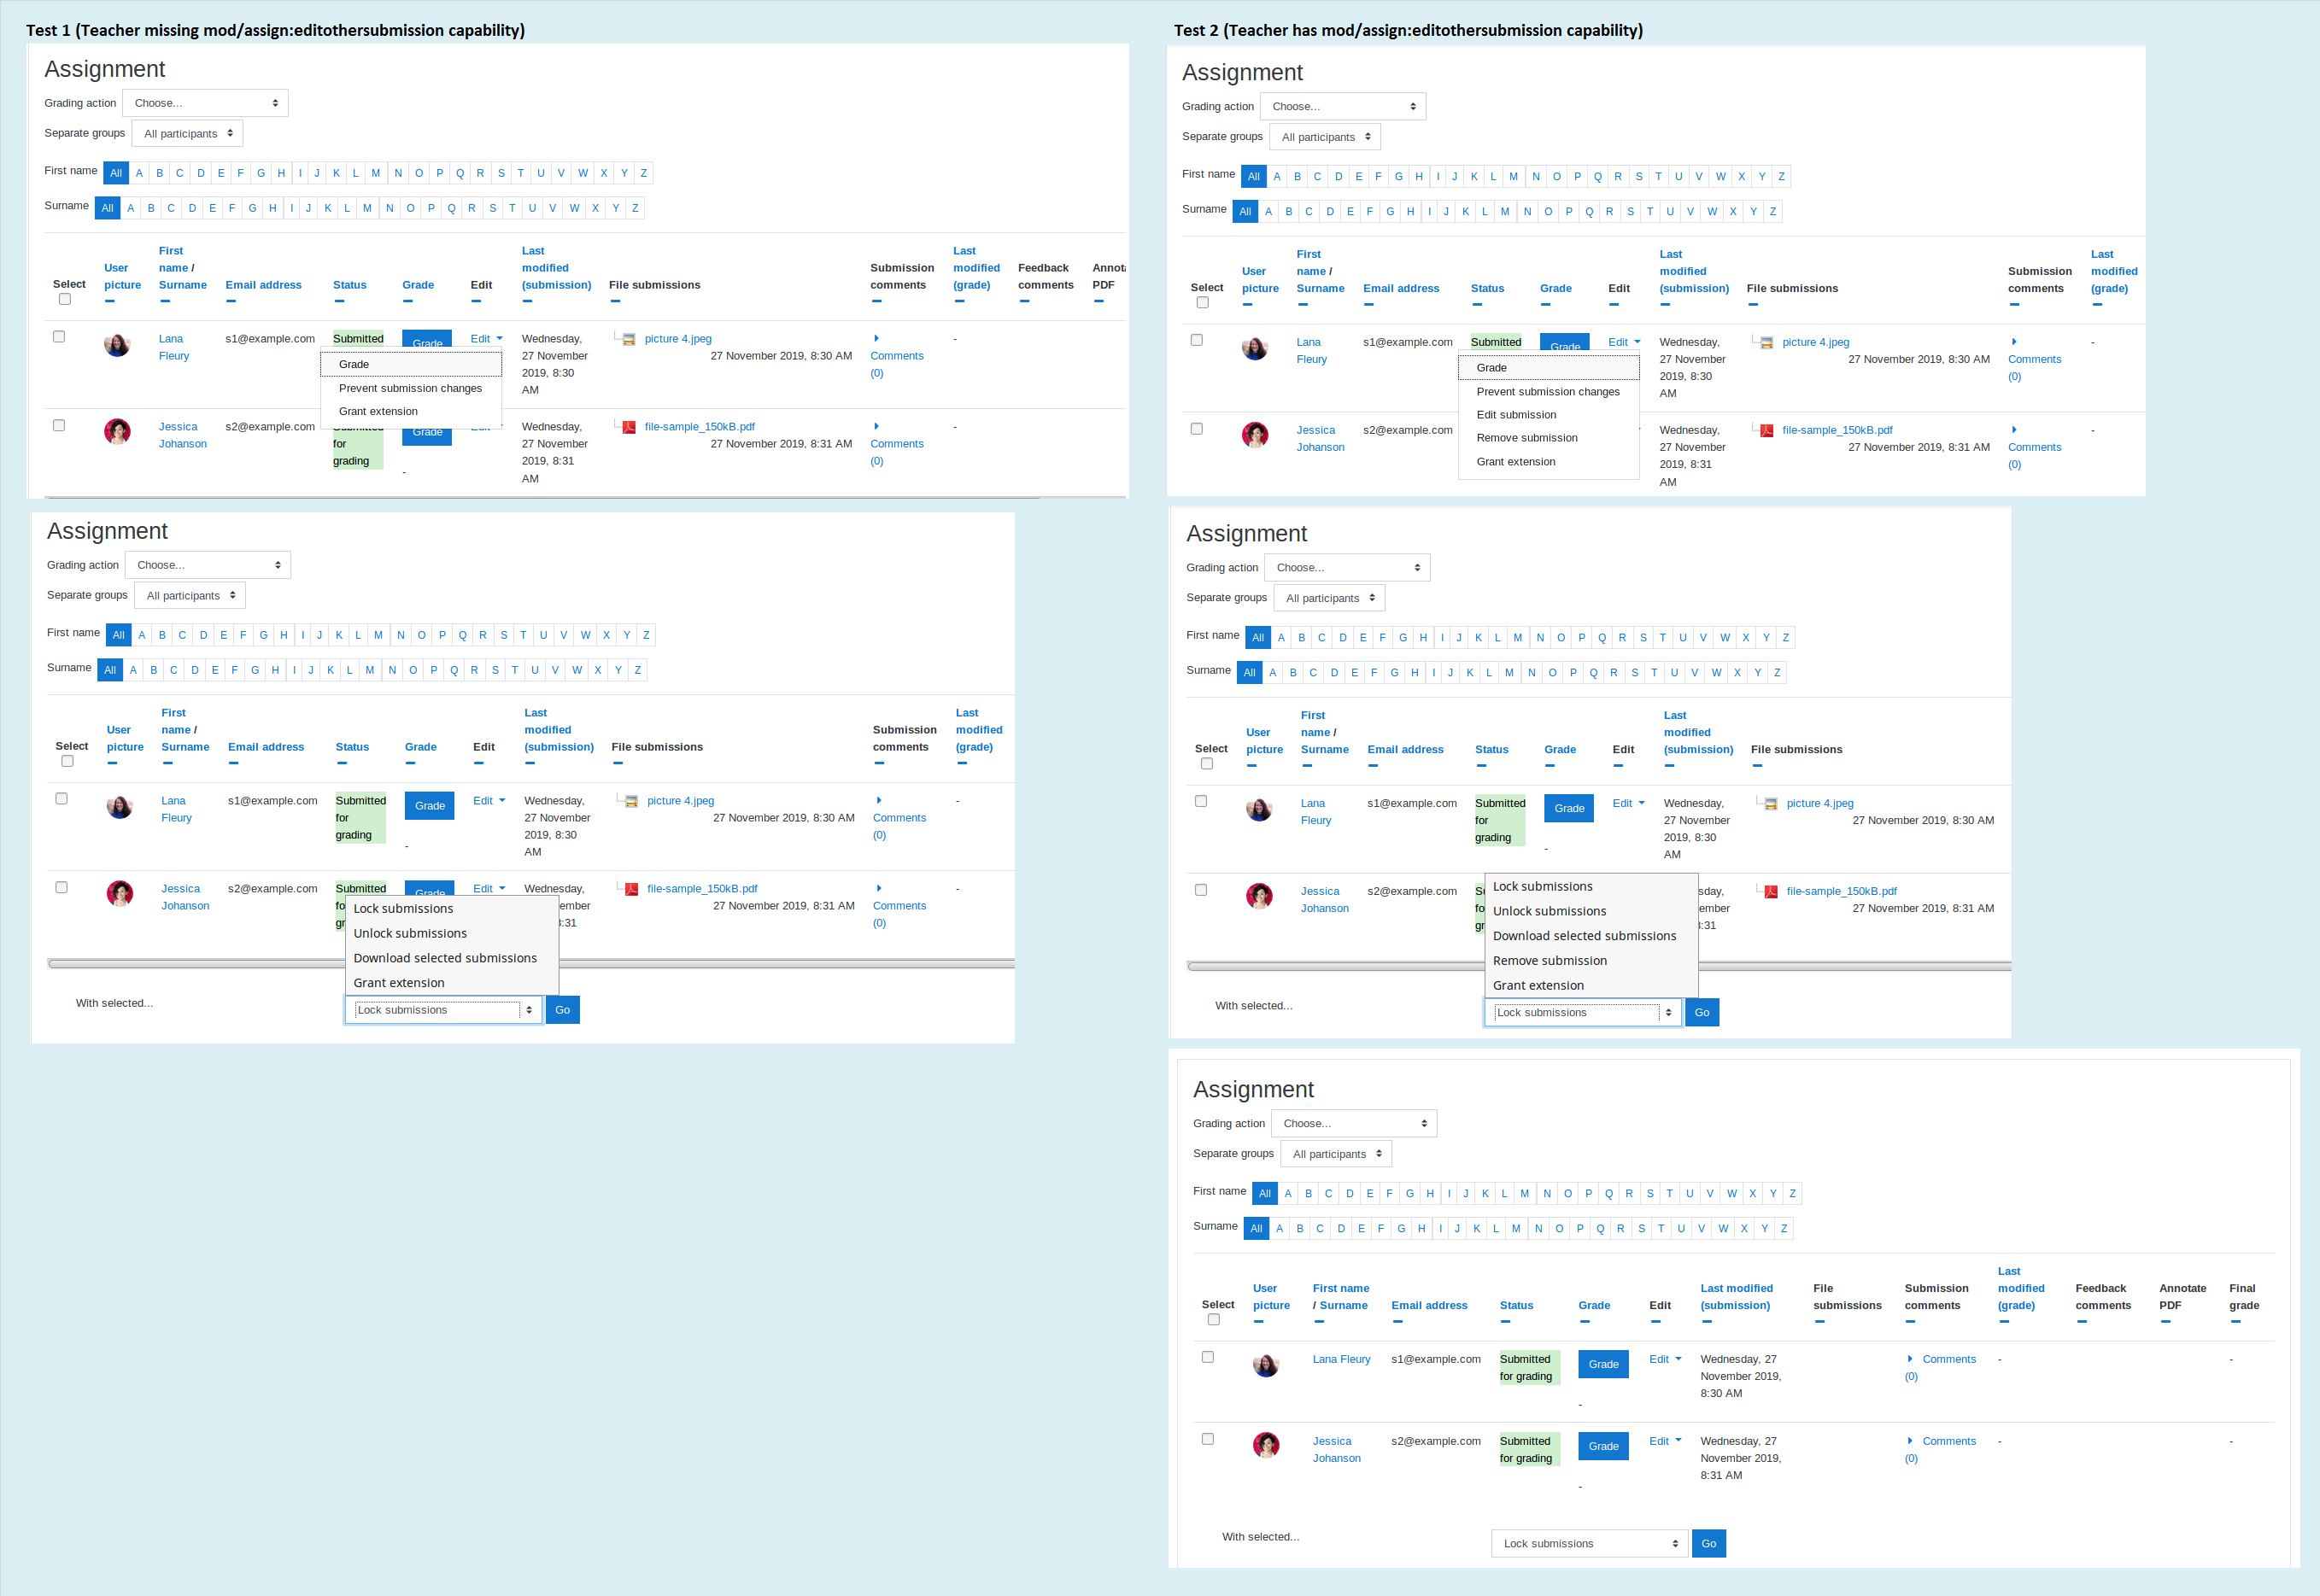
Task: Click Lana's Grade button in Test 2 bottom panel
Action: (x=1603, y=1365)
